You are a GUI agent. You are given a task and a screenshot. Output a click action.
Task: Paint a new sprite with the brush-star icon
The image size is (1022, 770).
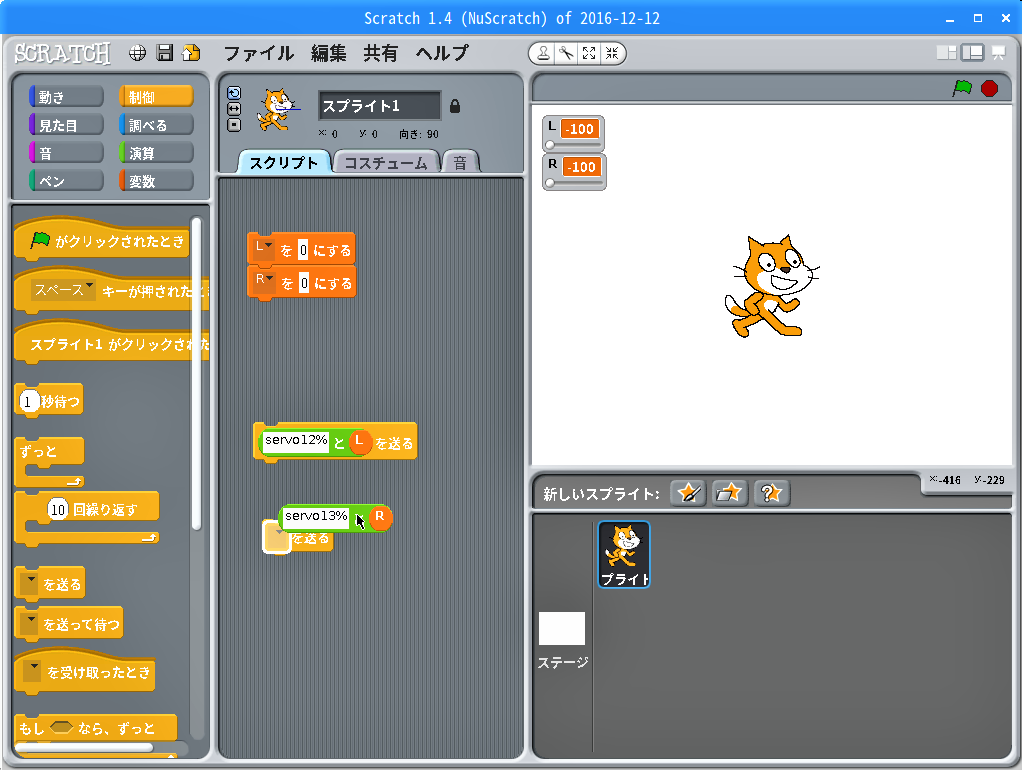pos(688,493)
